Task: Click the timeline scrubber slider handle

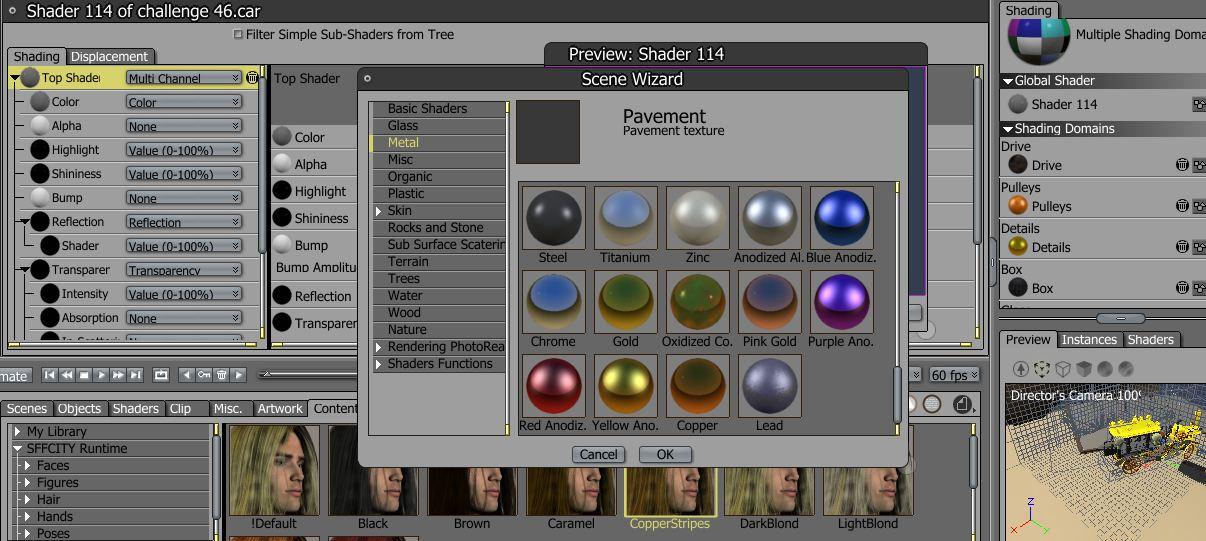Action: pyautogui.click(x=265, y=375)
